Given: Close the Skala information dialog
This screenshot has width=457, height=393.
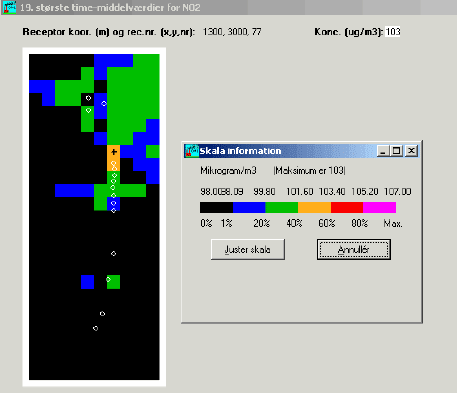Looking at the screenshot, I should pyautogui.click(x=412, y=151).
